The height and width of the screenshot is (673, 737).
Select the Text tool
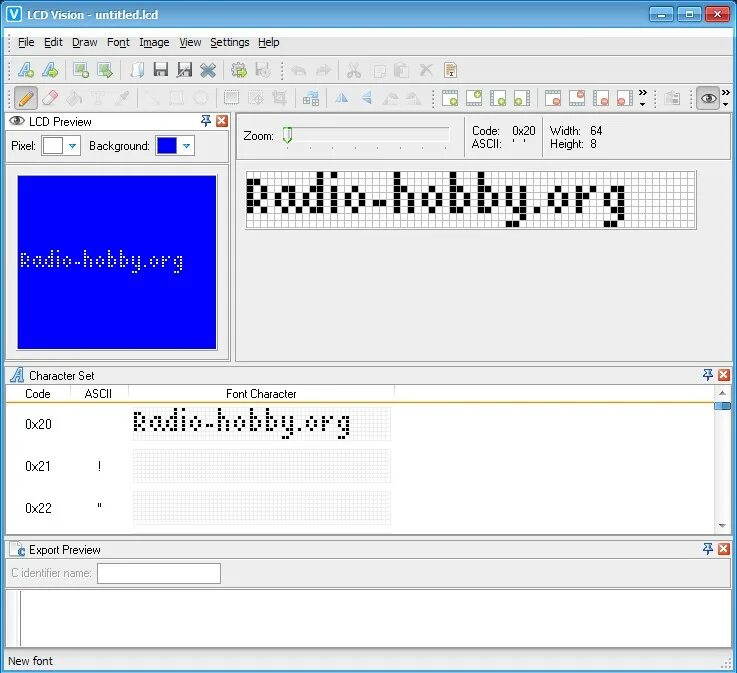(98, 98)
